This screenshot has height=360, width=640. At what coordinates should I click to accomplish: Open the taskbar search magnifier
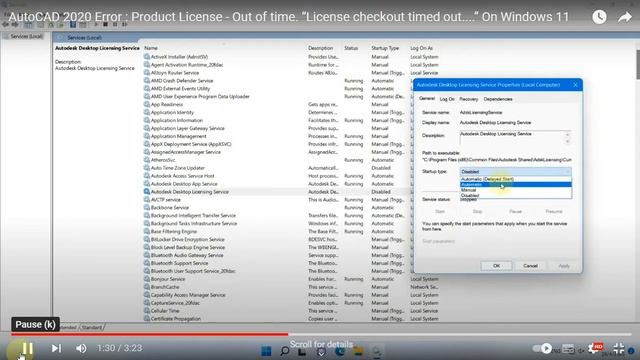[284, 351]
